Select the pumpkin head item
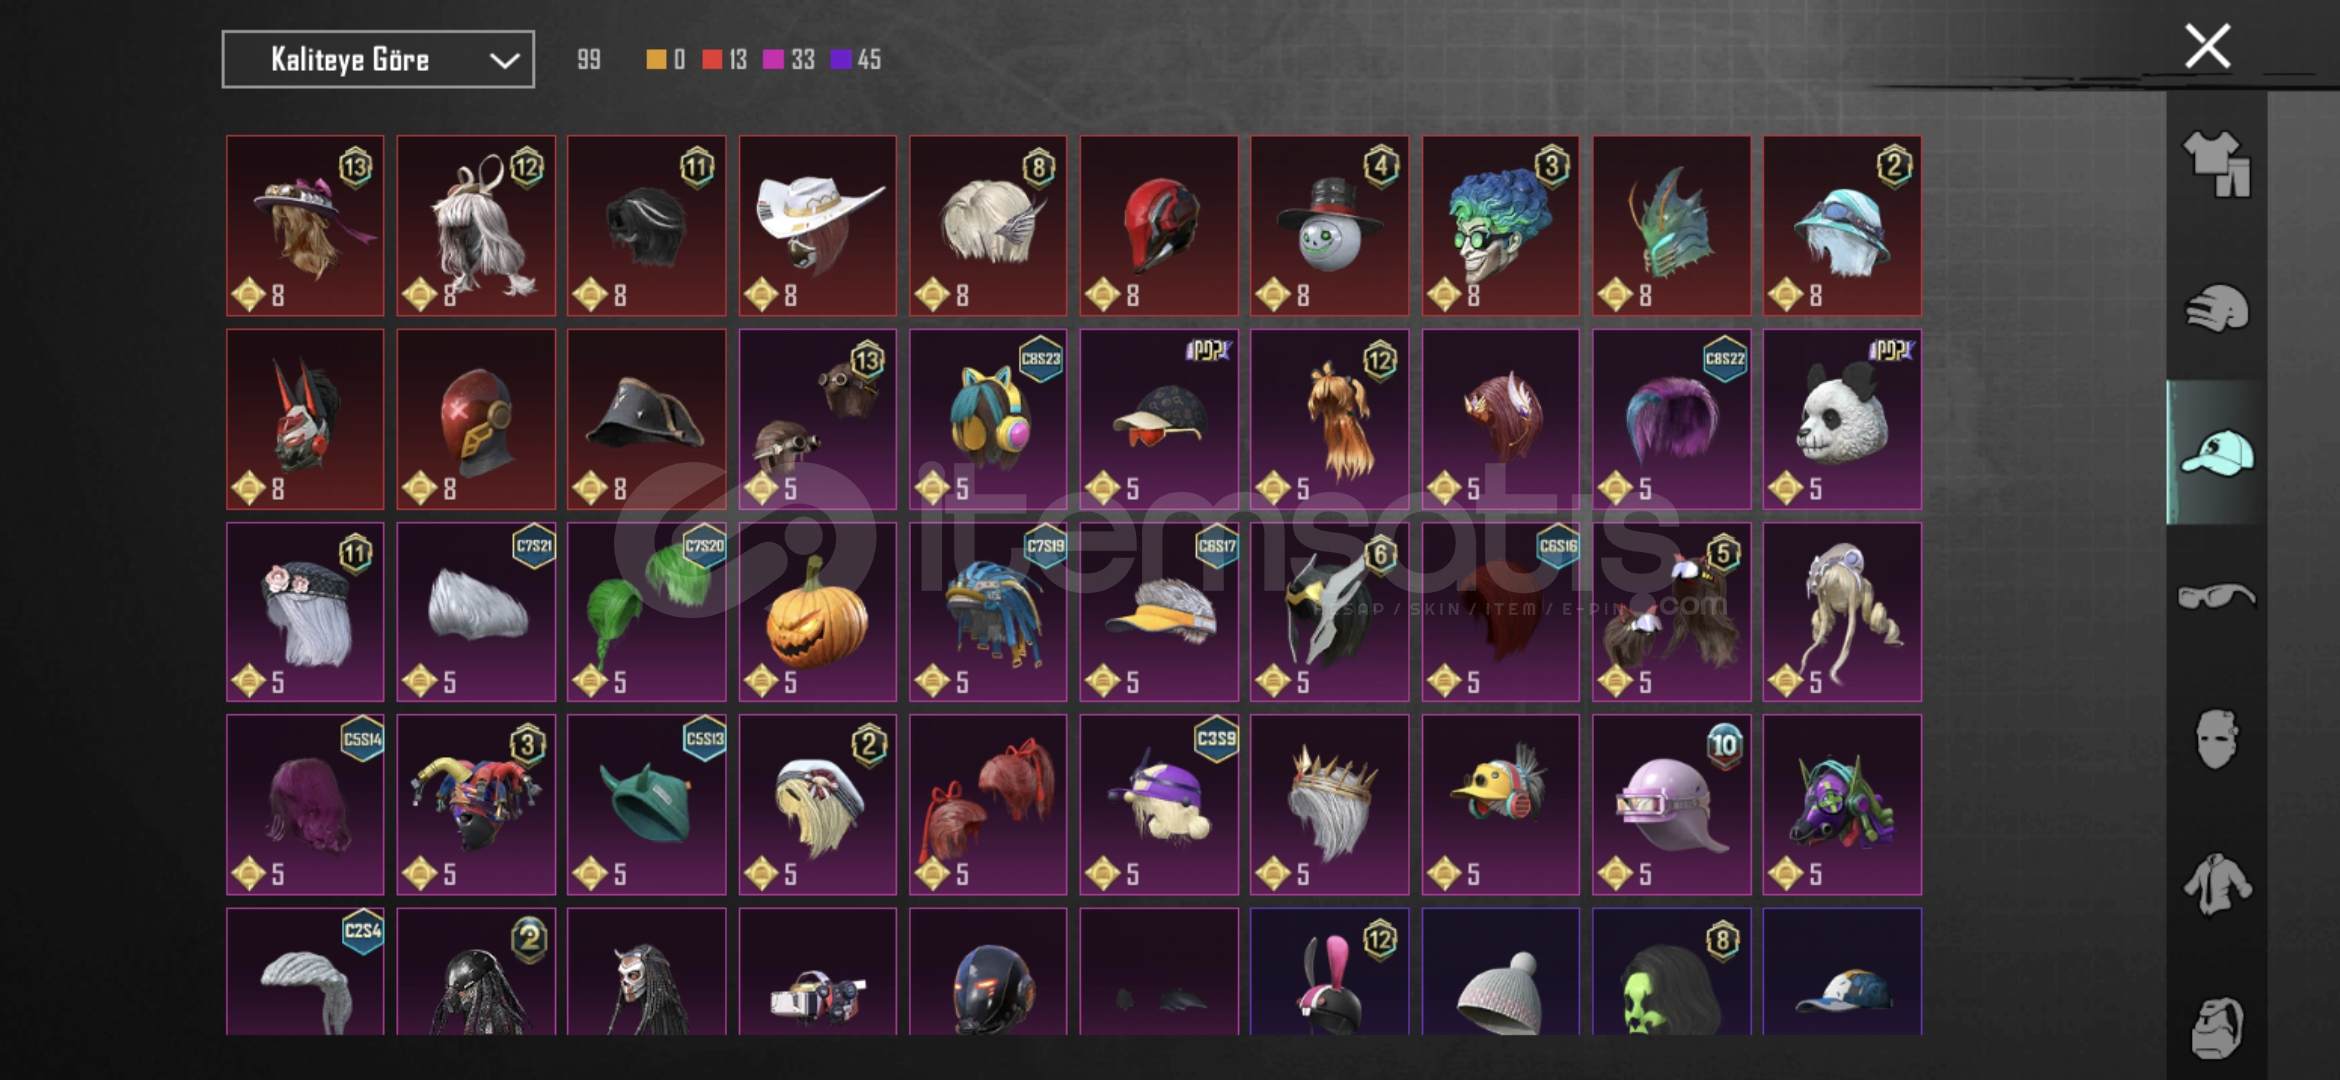 pyautogui.click(x=817, y=612)
